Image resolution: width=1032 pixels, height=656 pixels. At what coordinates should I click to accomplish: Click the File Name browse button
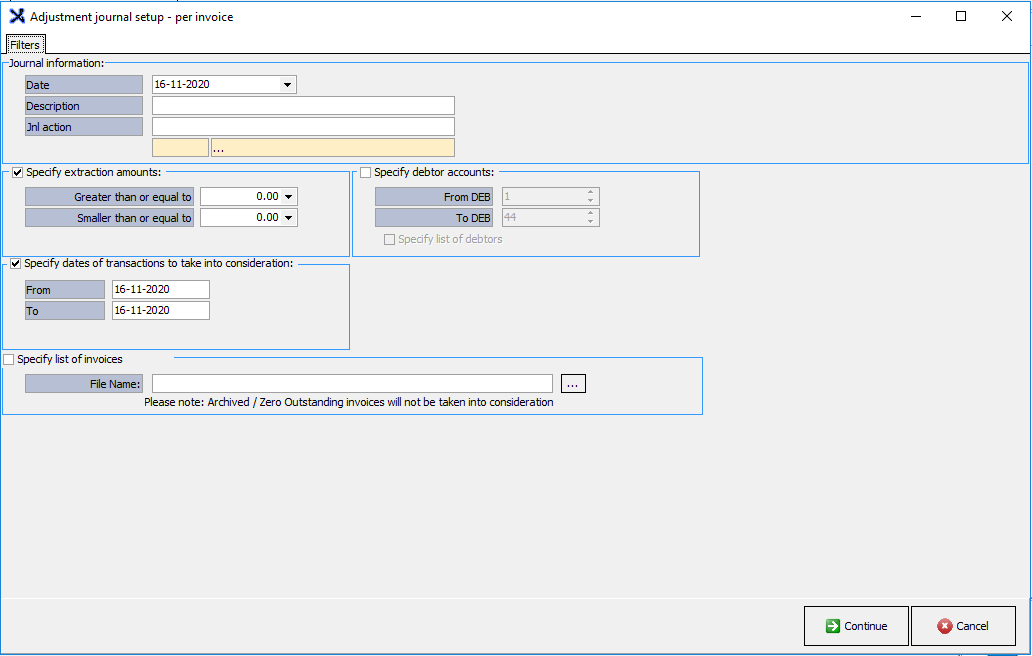click(x=573, y=384)
